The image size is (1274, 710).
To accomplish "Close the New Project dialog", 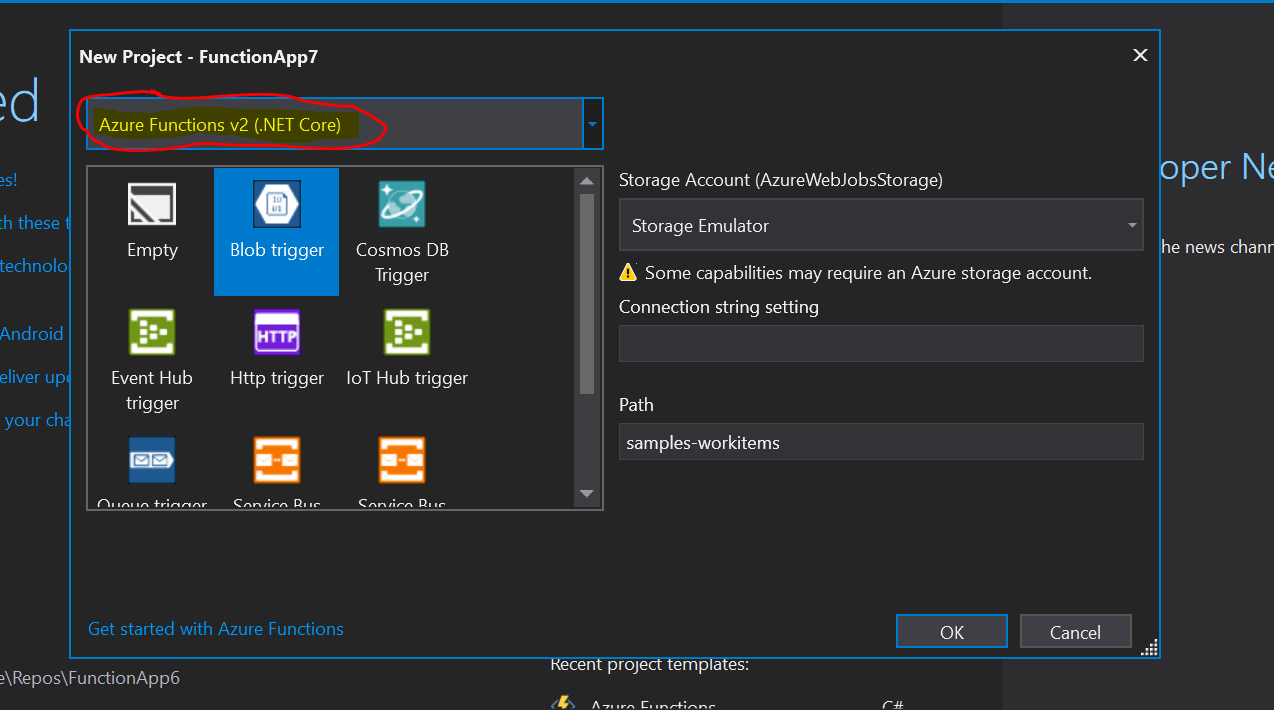I will (1140, 55).
